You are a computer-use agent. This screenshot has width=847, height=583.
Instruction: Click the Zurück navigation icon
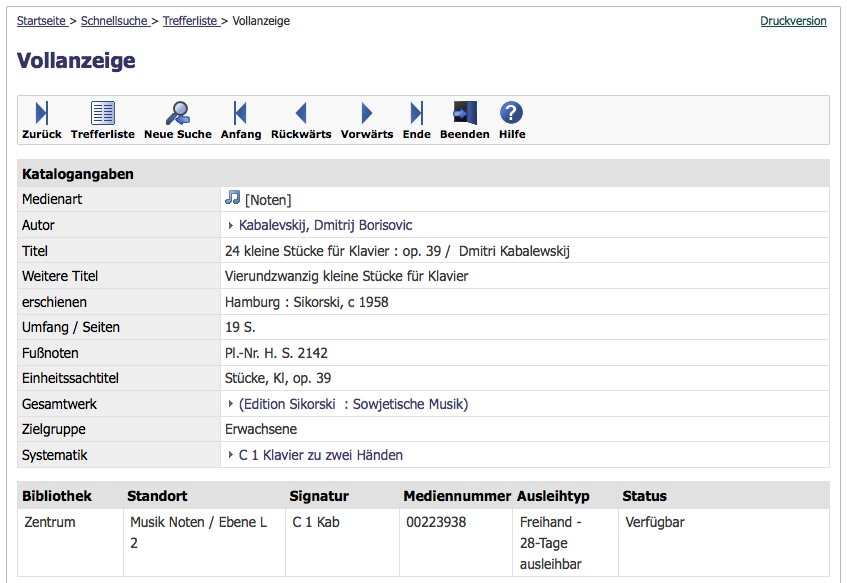(42, 113)
